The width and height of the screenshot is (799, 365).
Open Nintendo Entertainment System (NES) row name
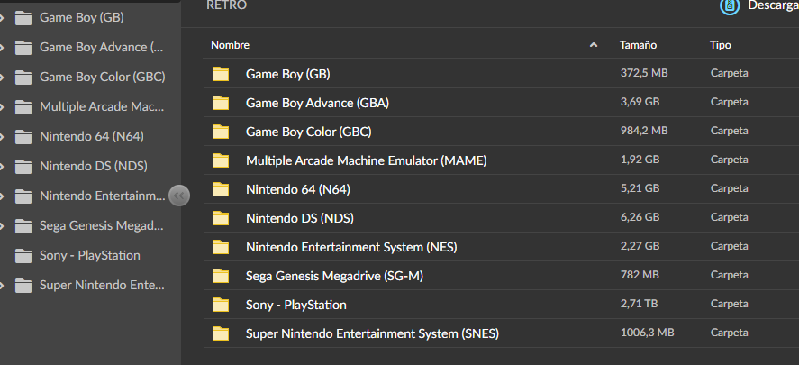point(352,247)
